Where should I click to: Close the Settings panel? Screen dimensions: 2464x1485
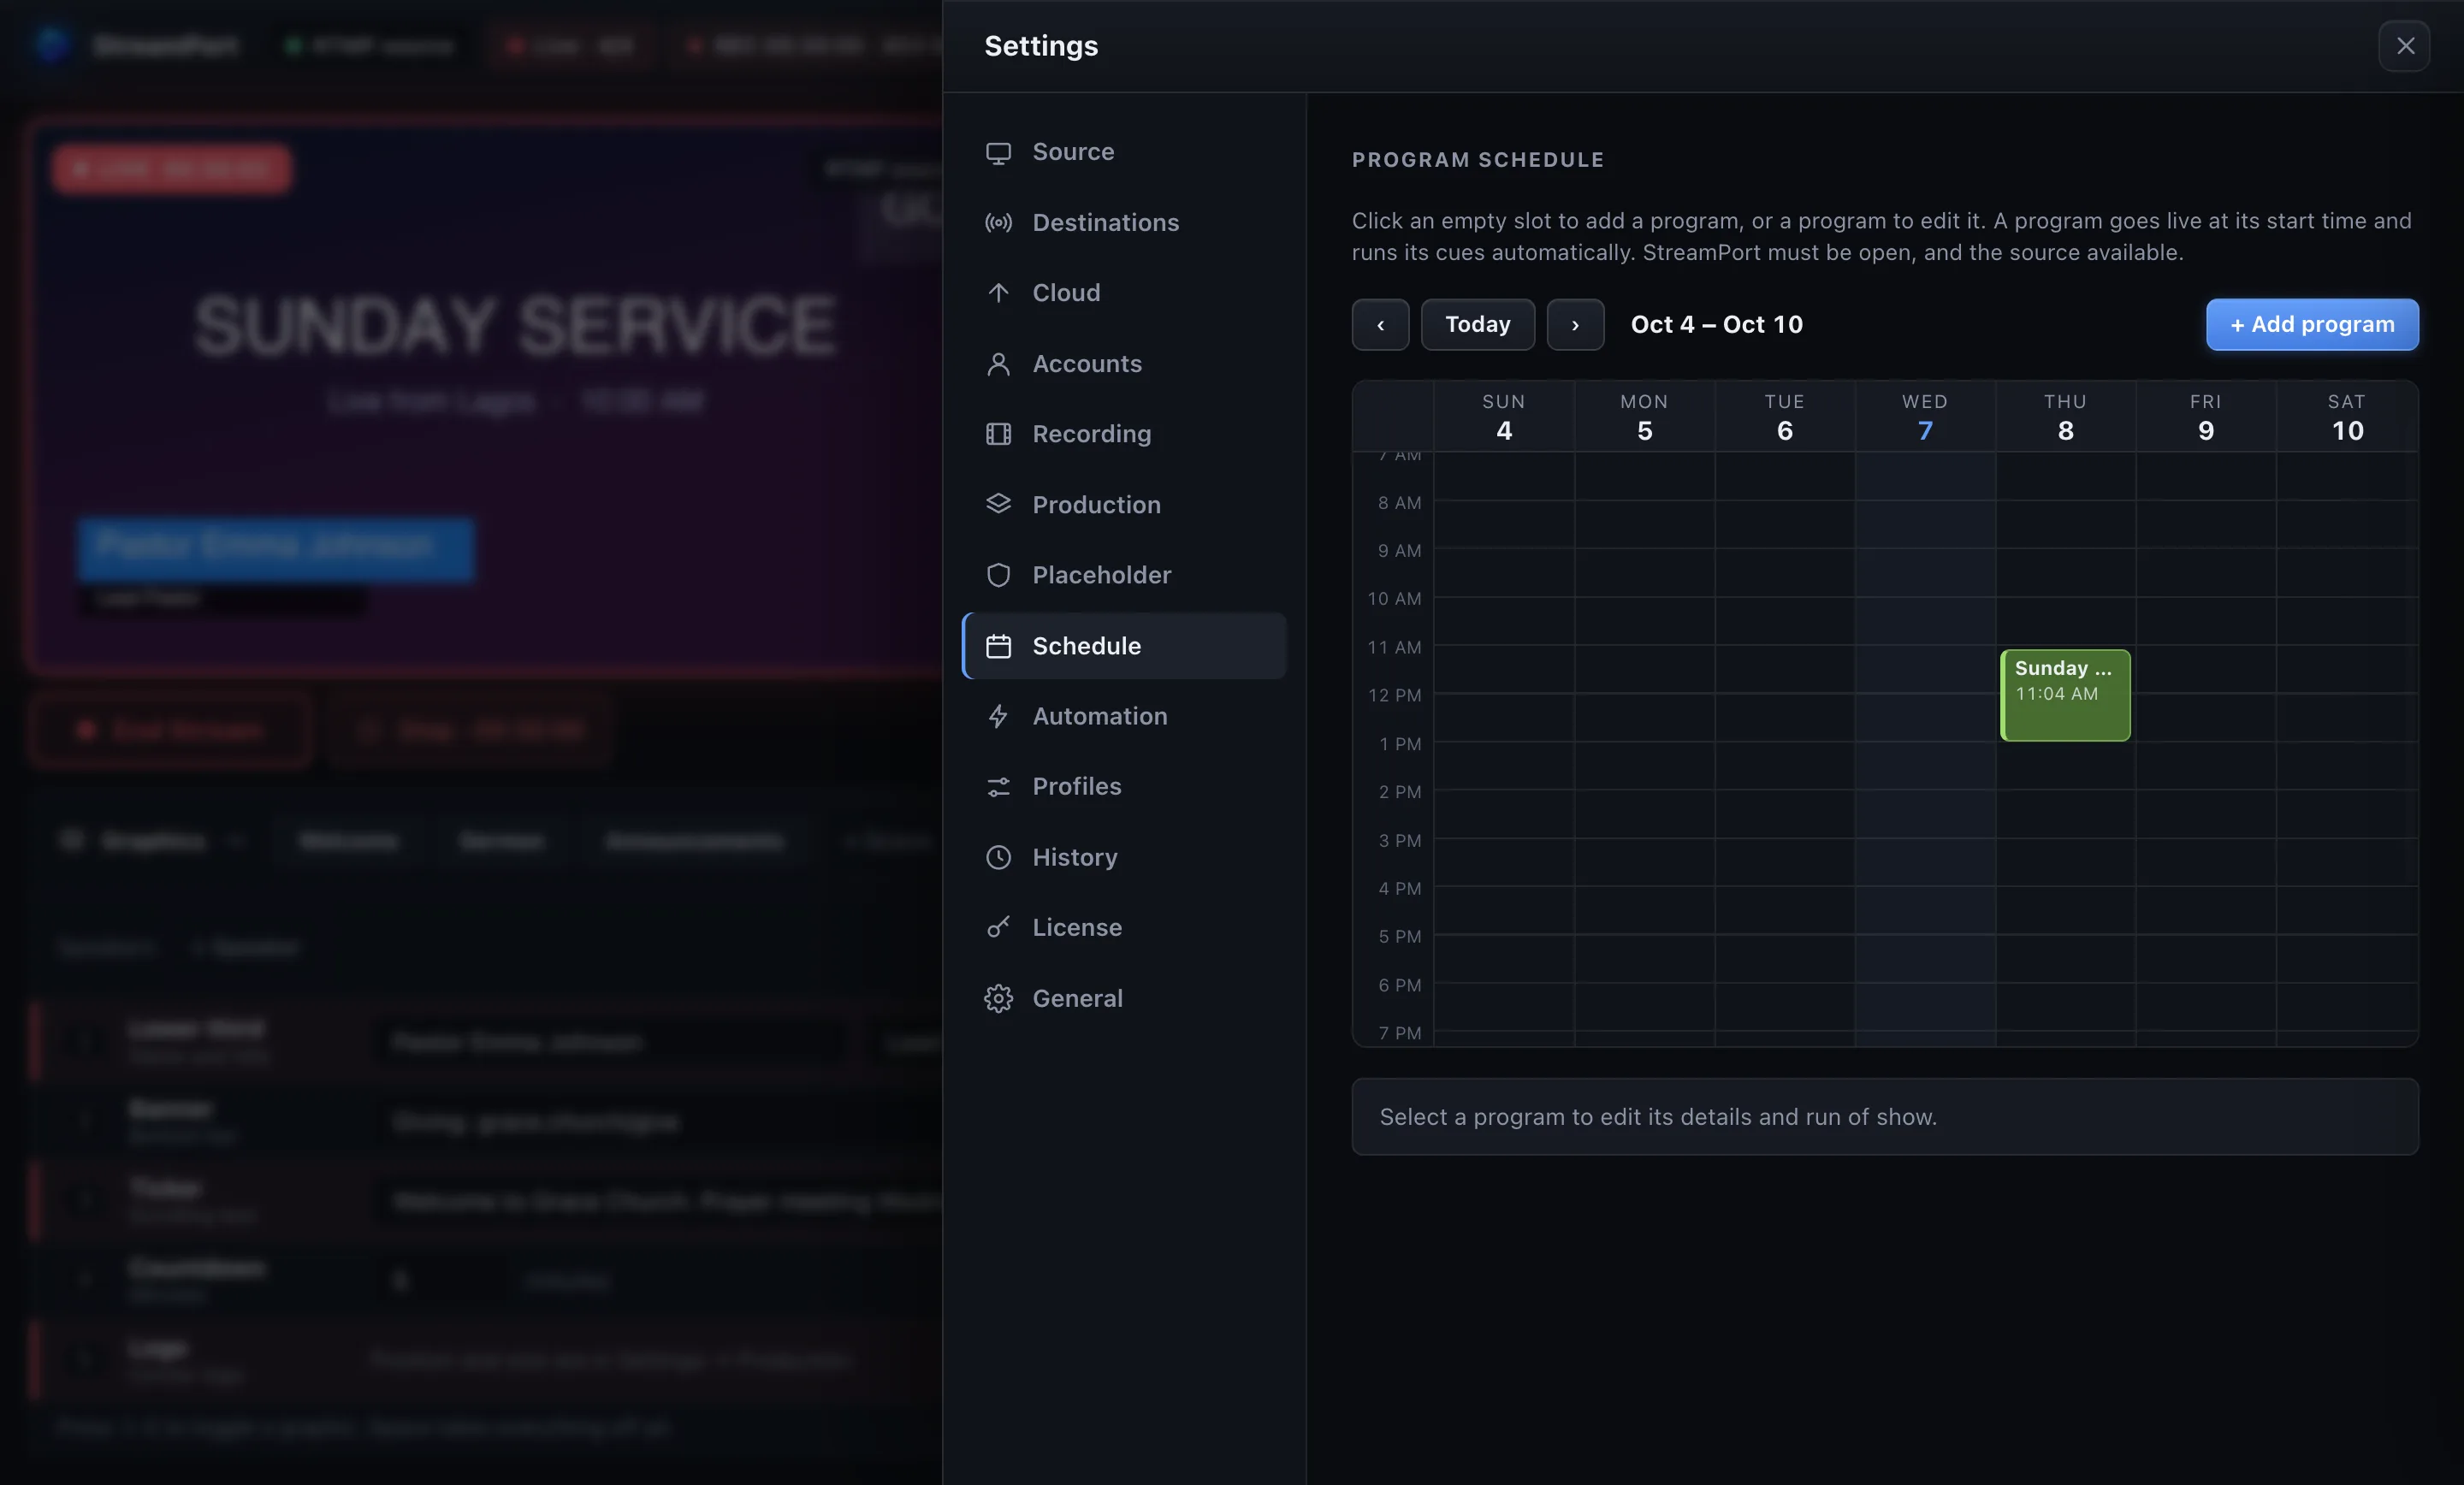click(x=2405, y=46)
